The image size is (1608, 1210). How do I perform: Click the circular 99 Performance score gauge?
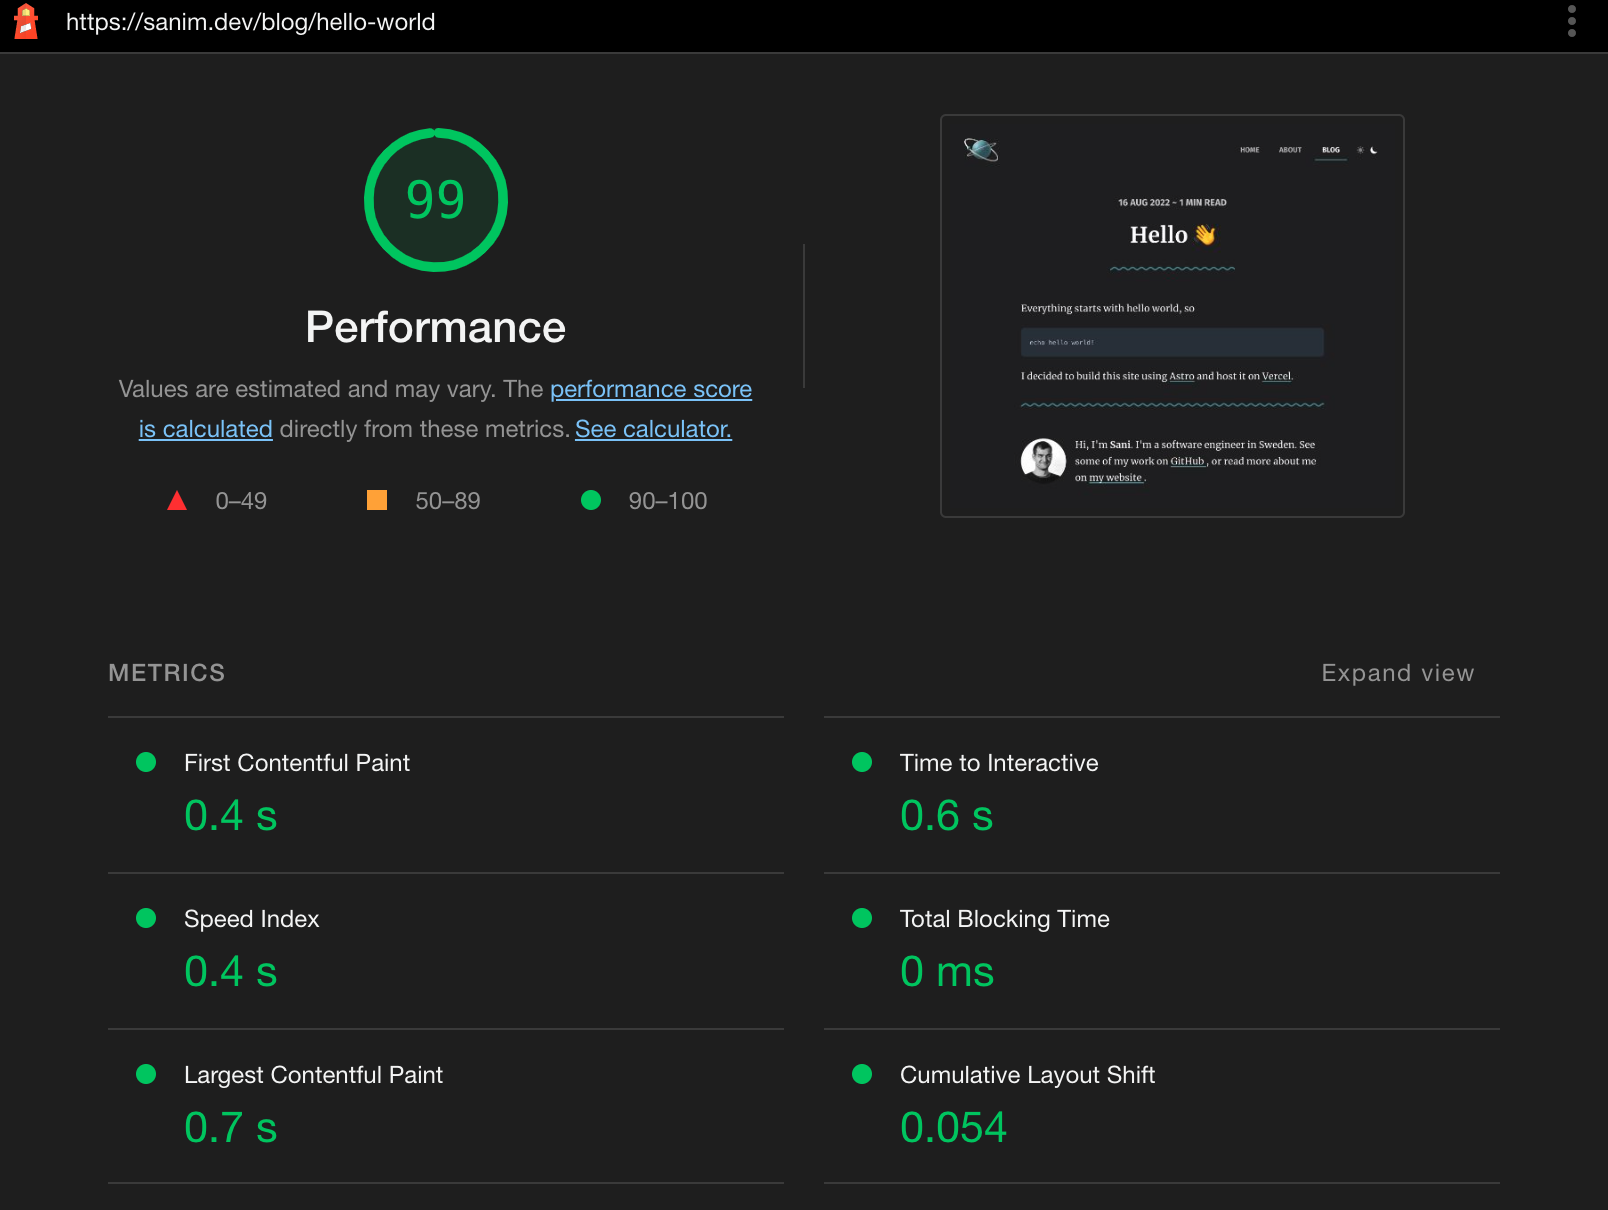pos(435,199)
